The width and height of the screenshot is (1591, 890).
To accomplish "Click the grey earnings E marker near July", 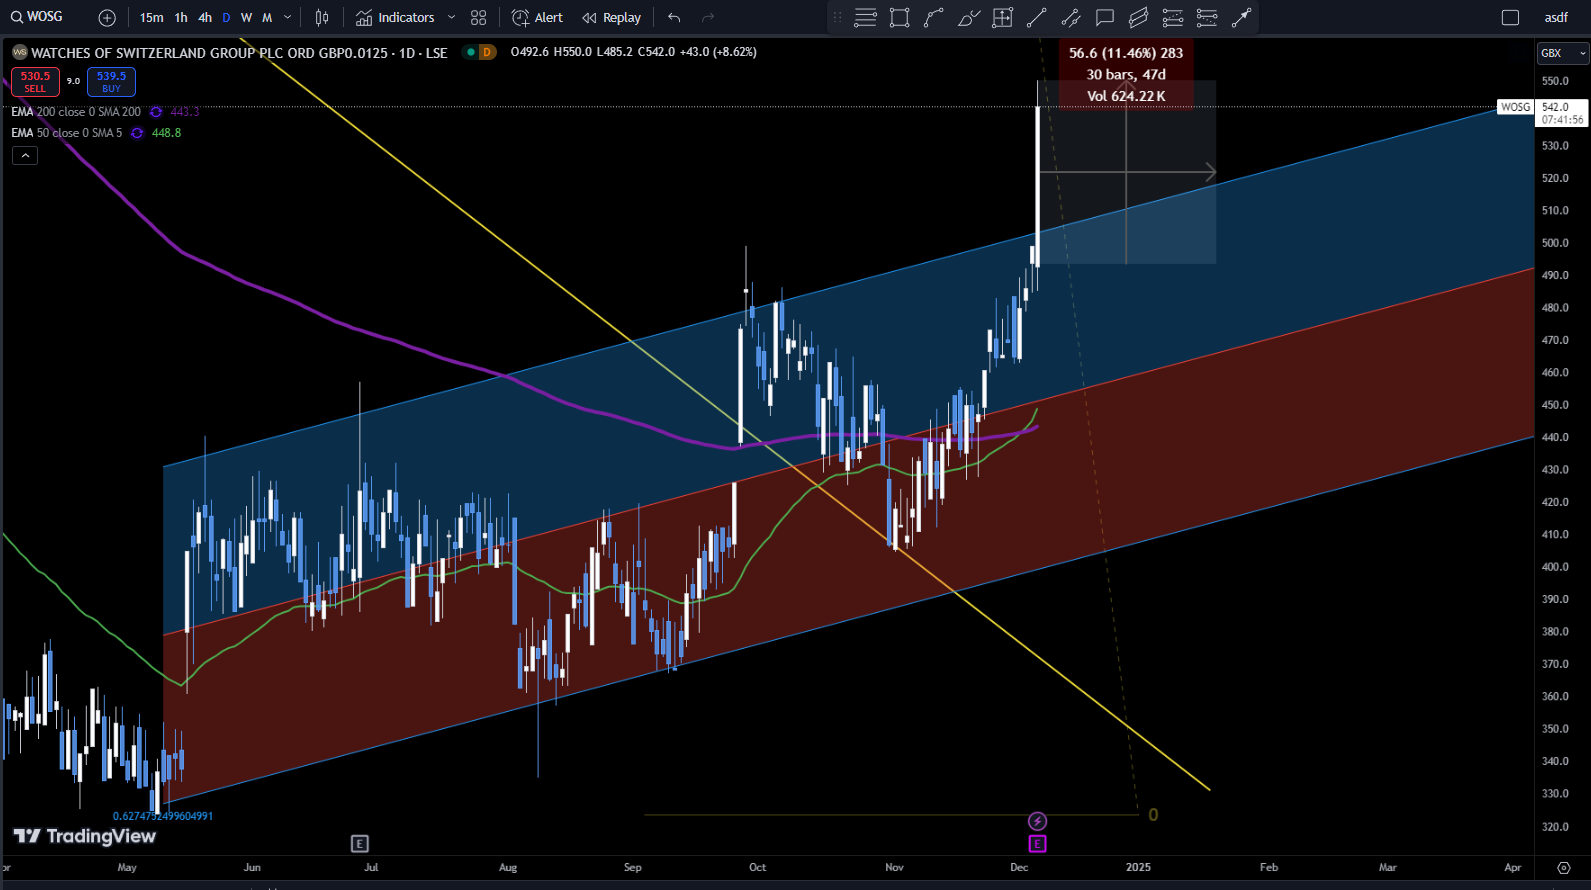I will (360, 844).
